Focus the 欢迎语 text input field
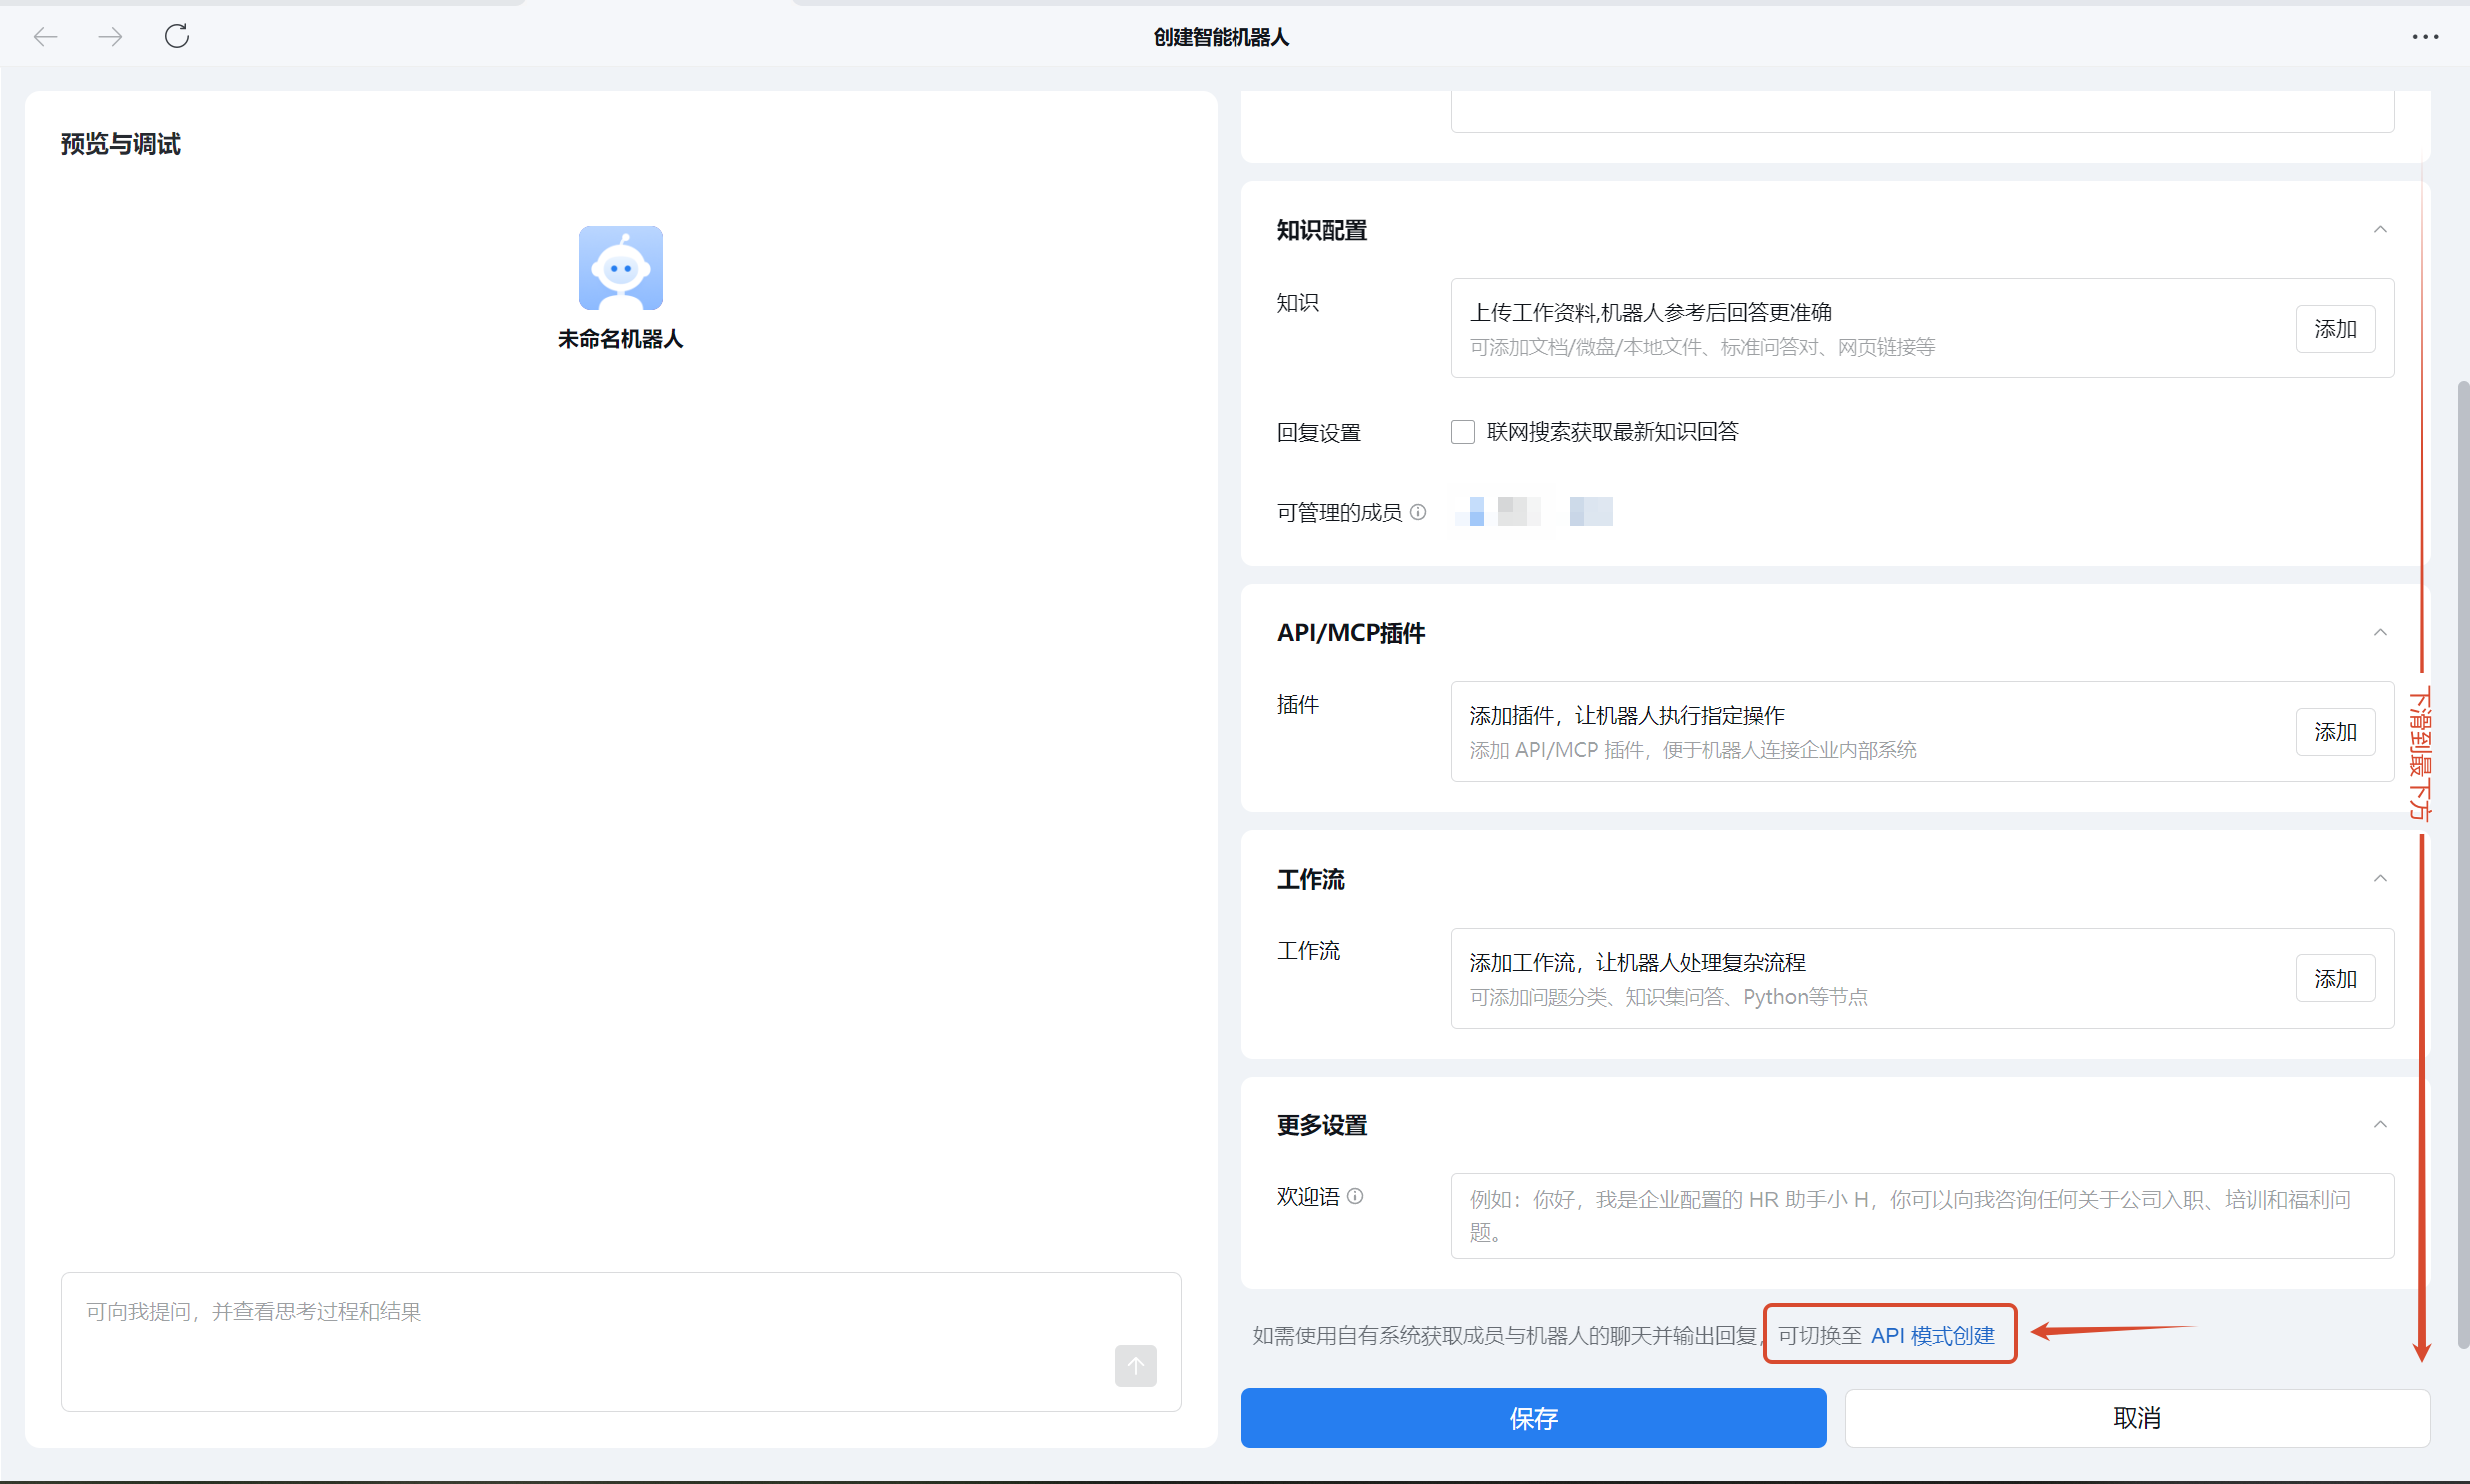The width and height of the screenshot is (2470, 1484). tap(1922, 1216)
